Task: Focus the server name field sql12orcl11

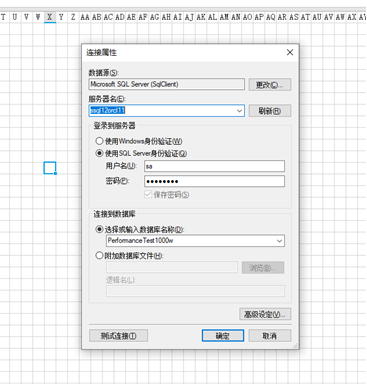Action: (166, 111)
